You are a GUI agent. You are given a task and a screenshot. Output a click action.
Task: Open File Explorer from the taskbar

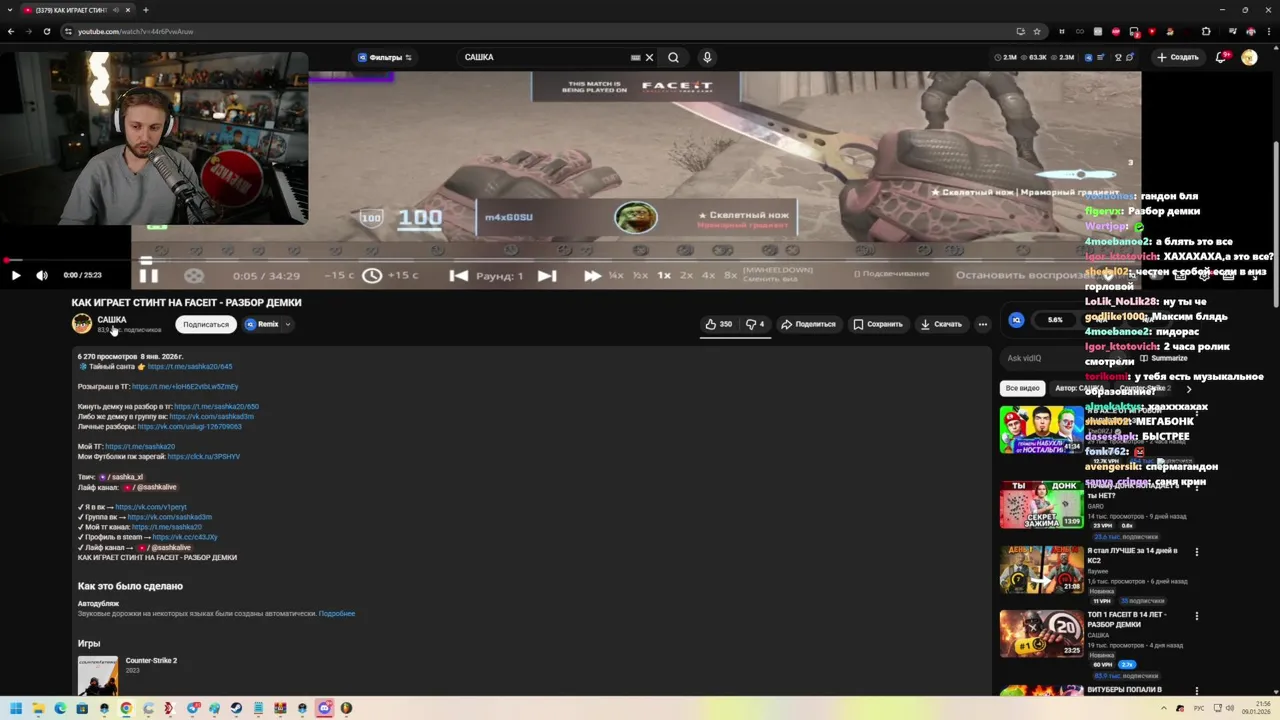pyautogui.click(x=38, y=708)
